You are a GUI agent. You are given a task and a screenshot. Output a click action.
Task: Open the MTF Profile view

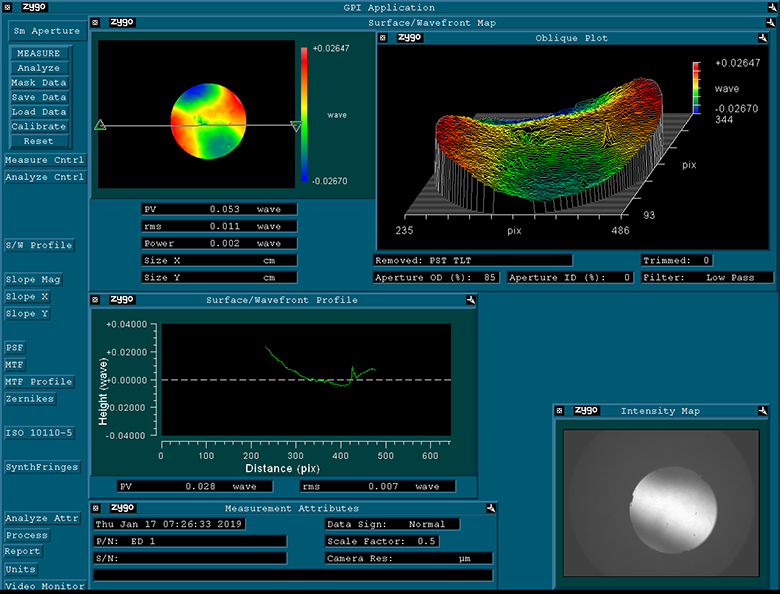(x=39, y=381)
